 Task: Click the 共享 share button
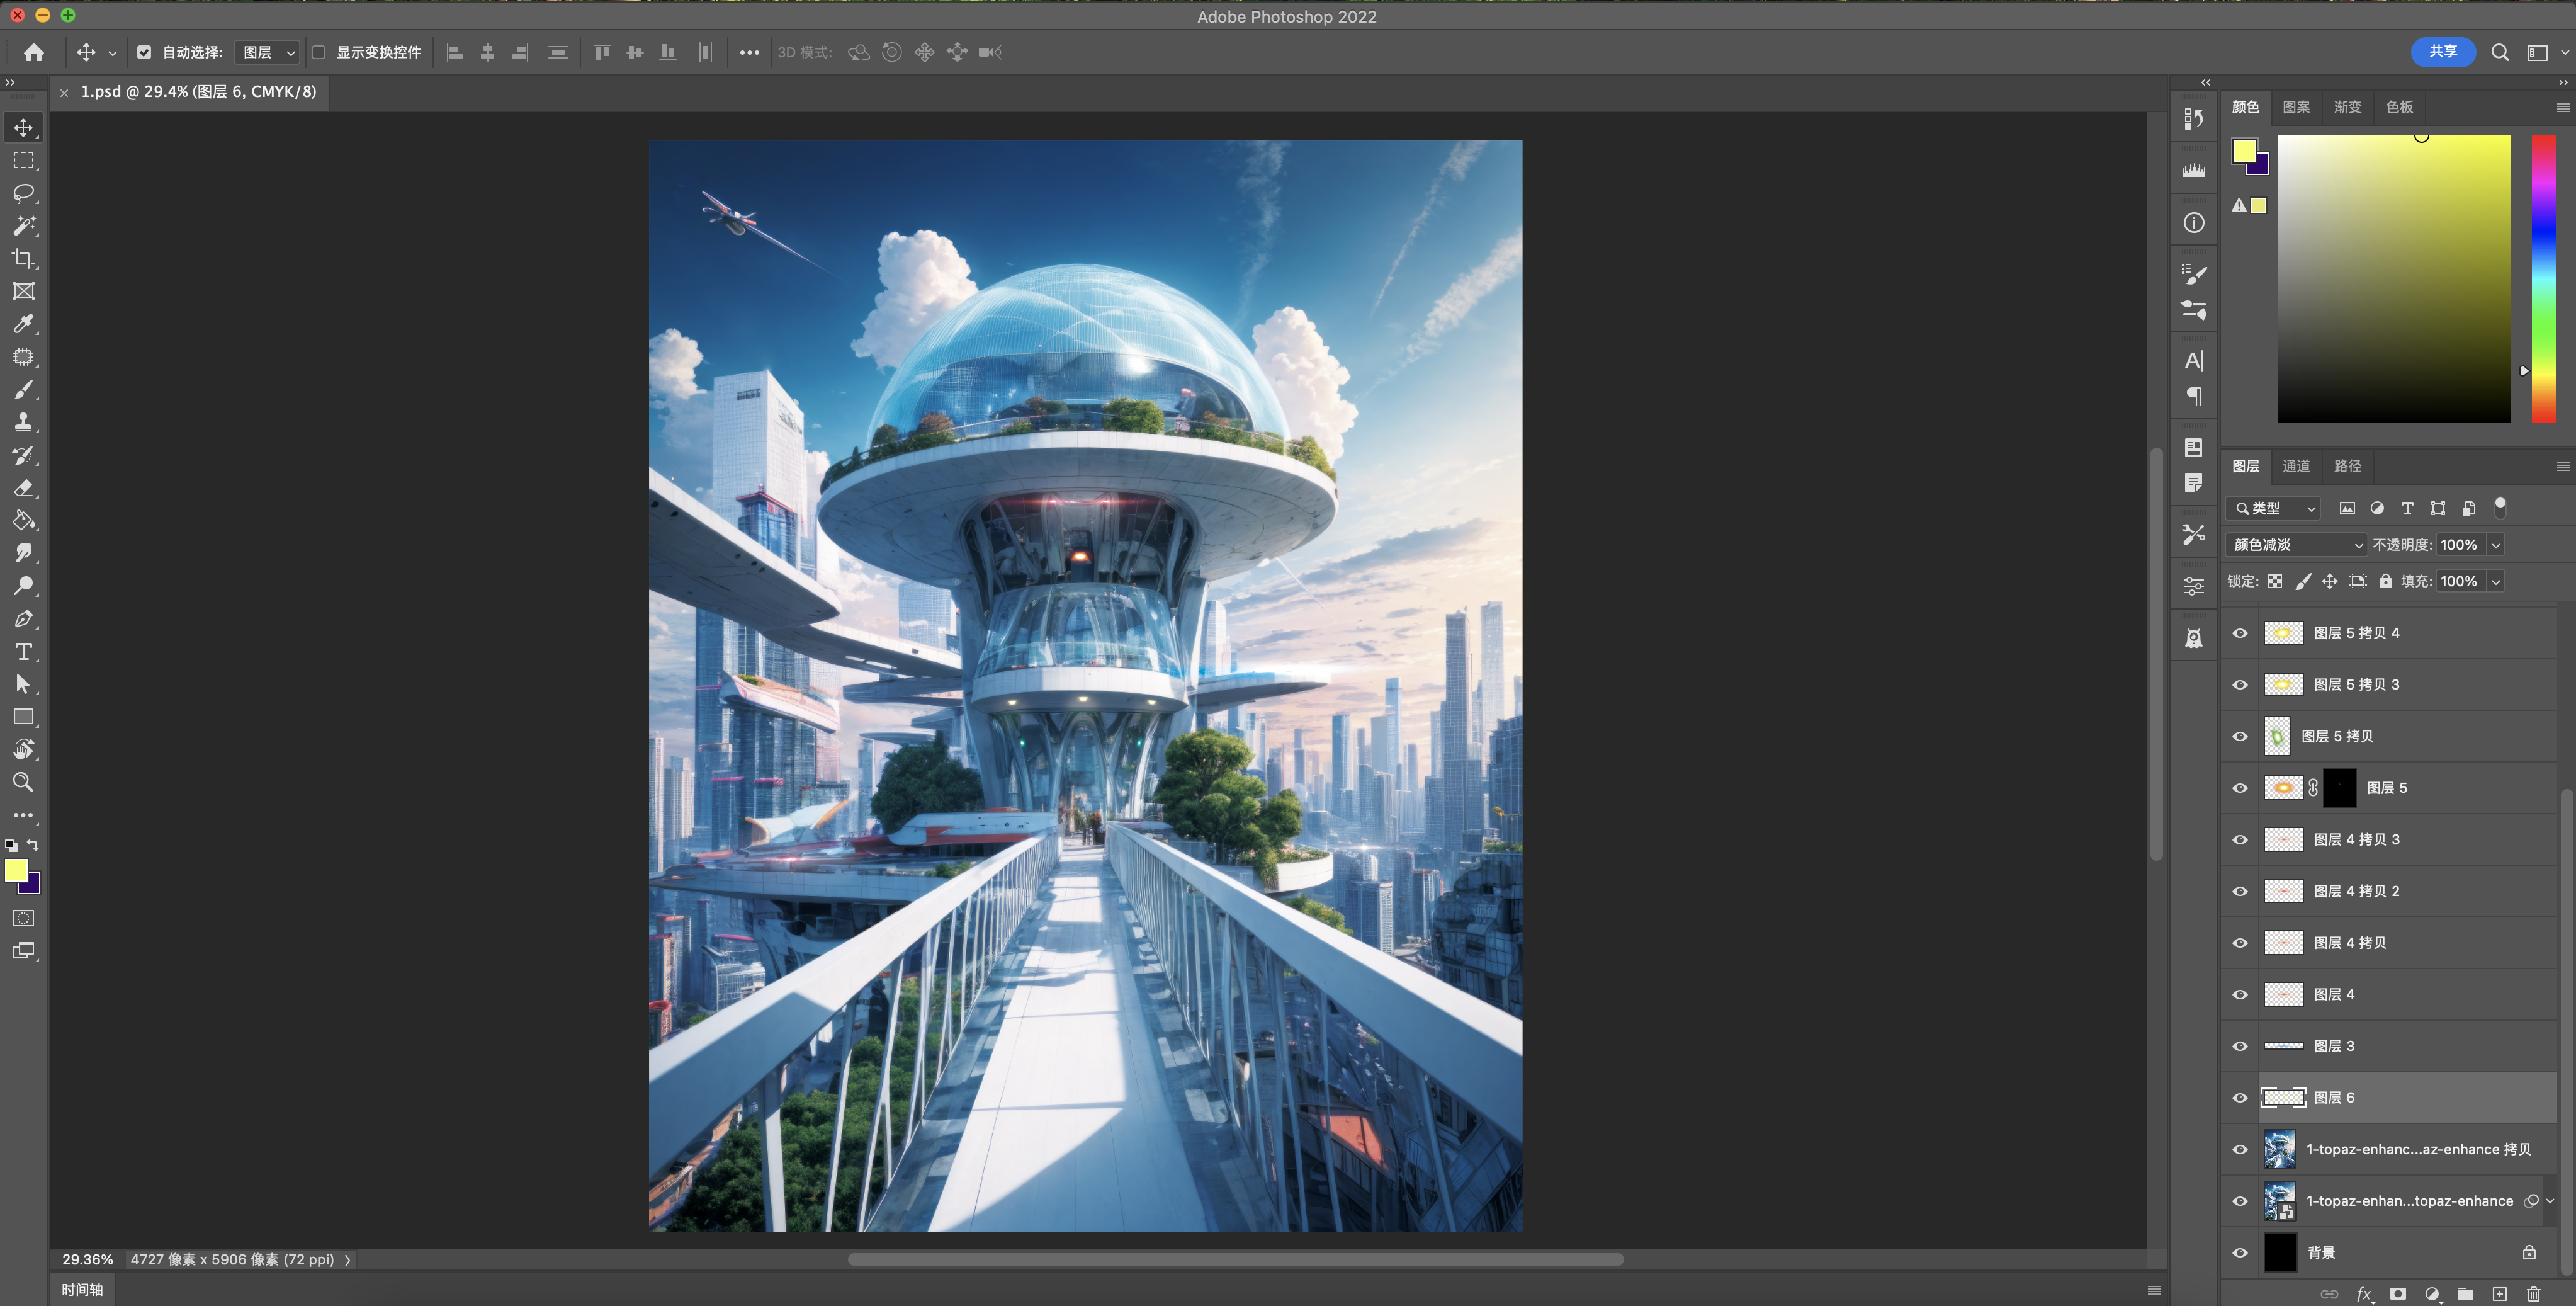2442,52
